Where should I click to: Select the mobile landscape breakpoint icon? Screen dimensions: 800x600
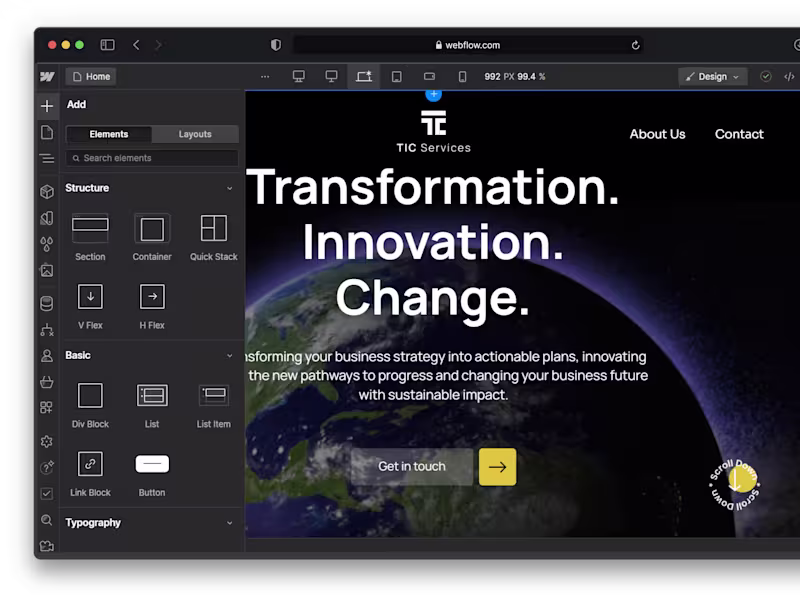tap(430, 77)
